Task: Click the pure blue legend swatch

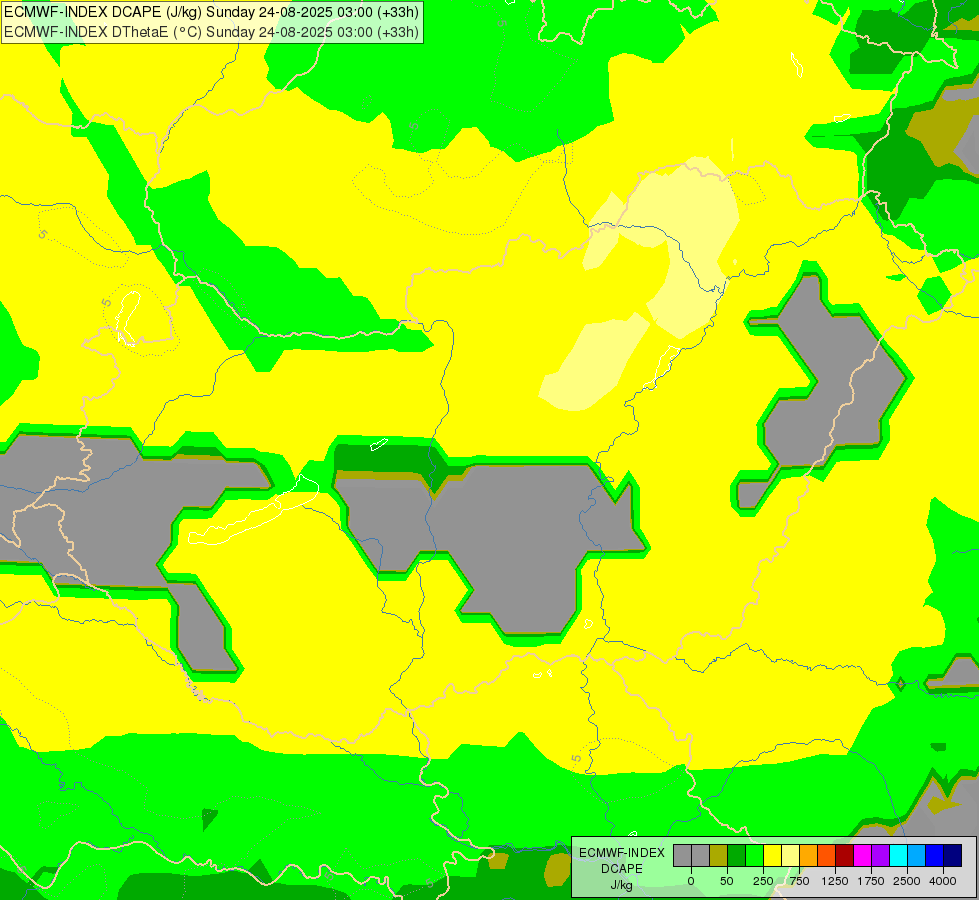Action: tap(935, 855)
